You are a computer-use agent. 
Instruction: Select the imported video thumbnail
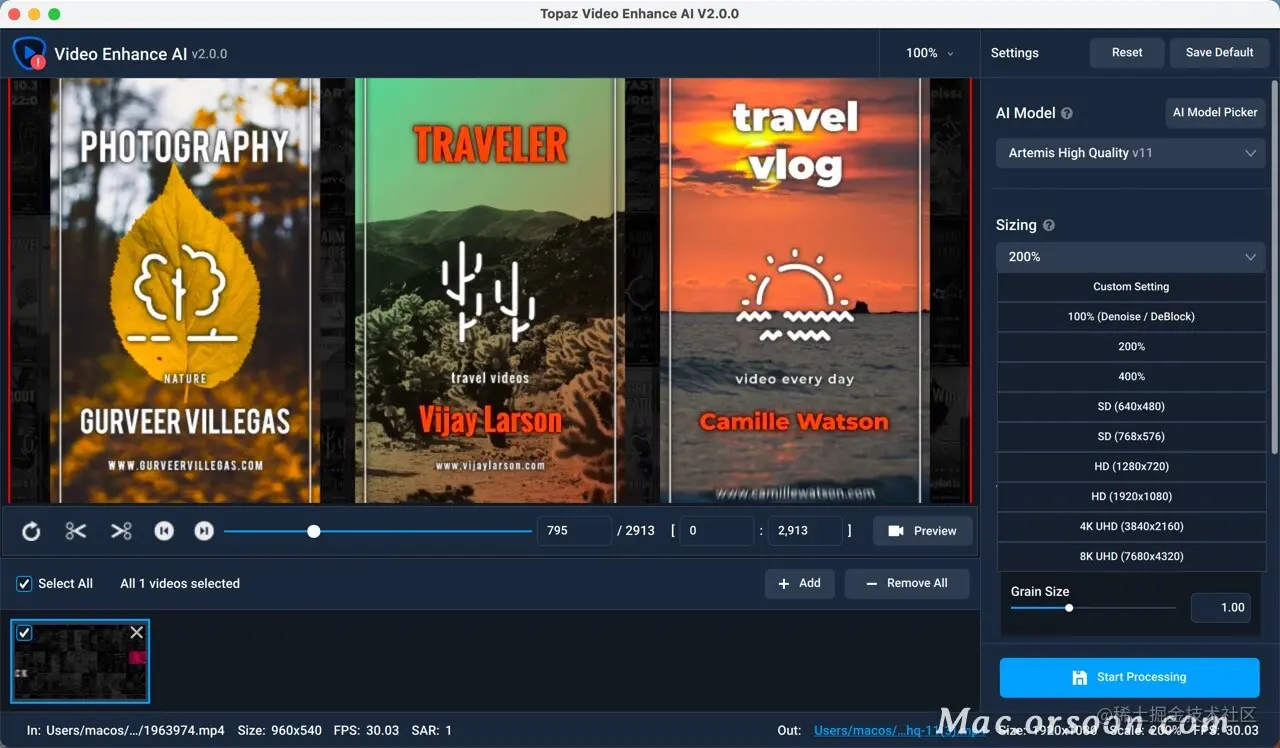click(80, 661)
